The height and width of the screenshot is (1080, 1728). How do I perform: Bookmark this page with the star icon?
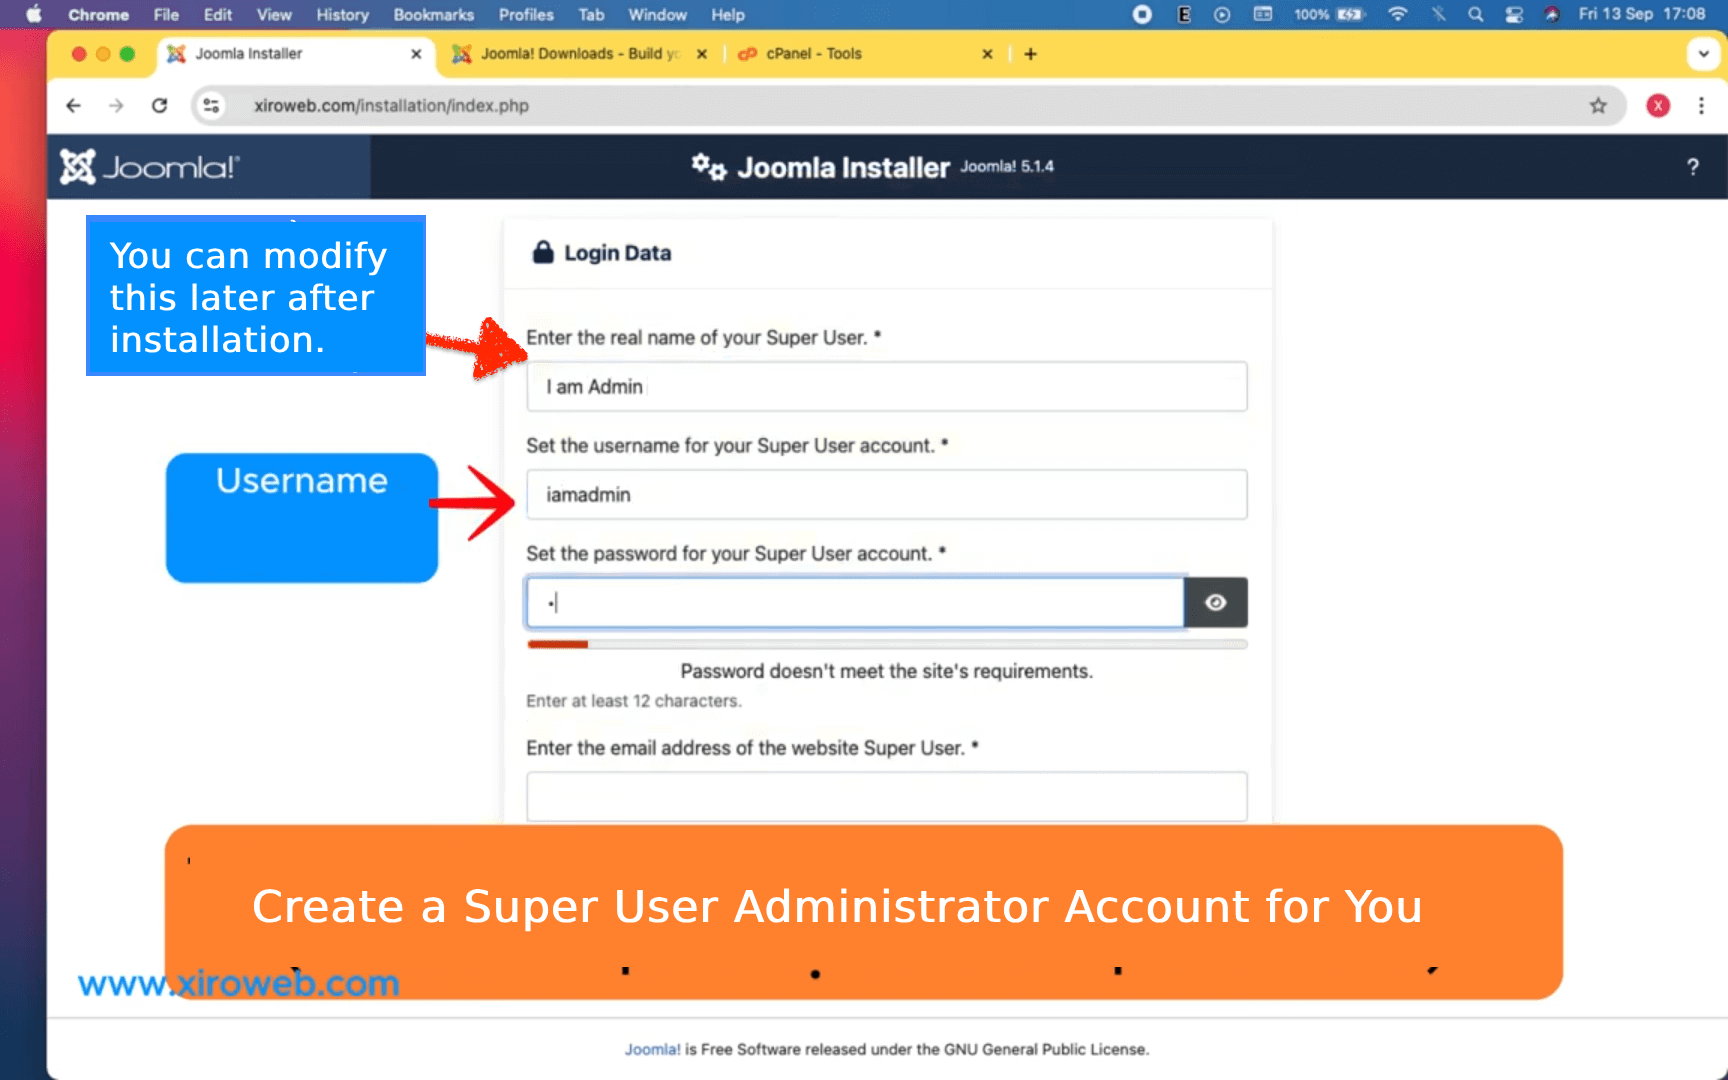point(1598,105)
